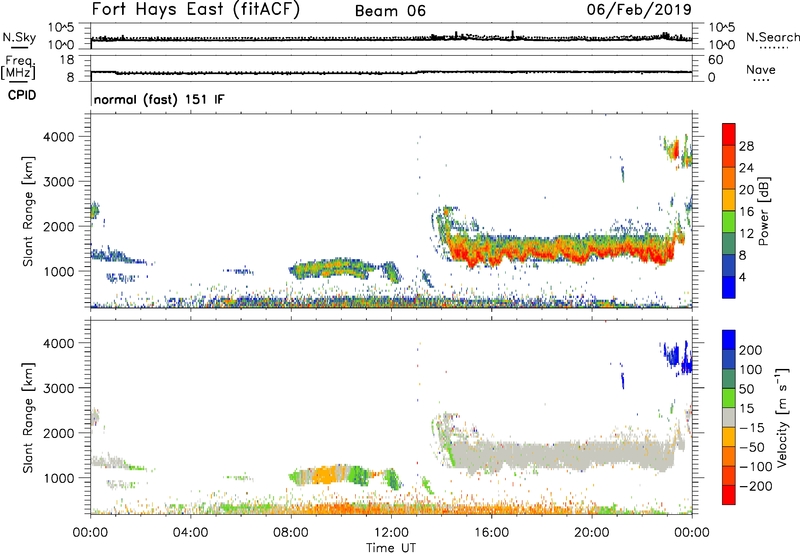This screenshot has width=800, height=554.
Task: Click the '16:00' time tick label
Action: [x=491, y=533]
